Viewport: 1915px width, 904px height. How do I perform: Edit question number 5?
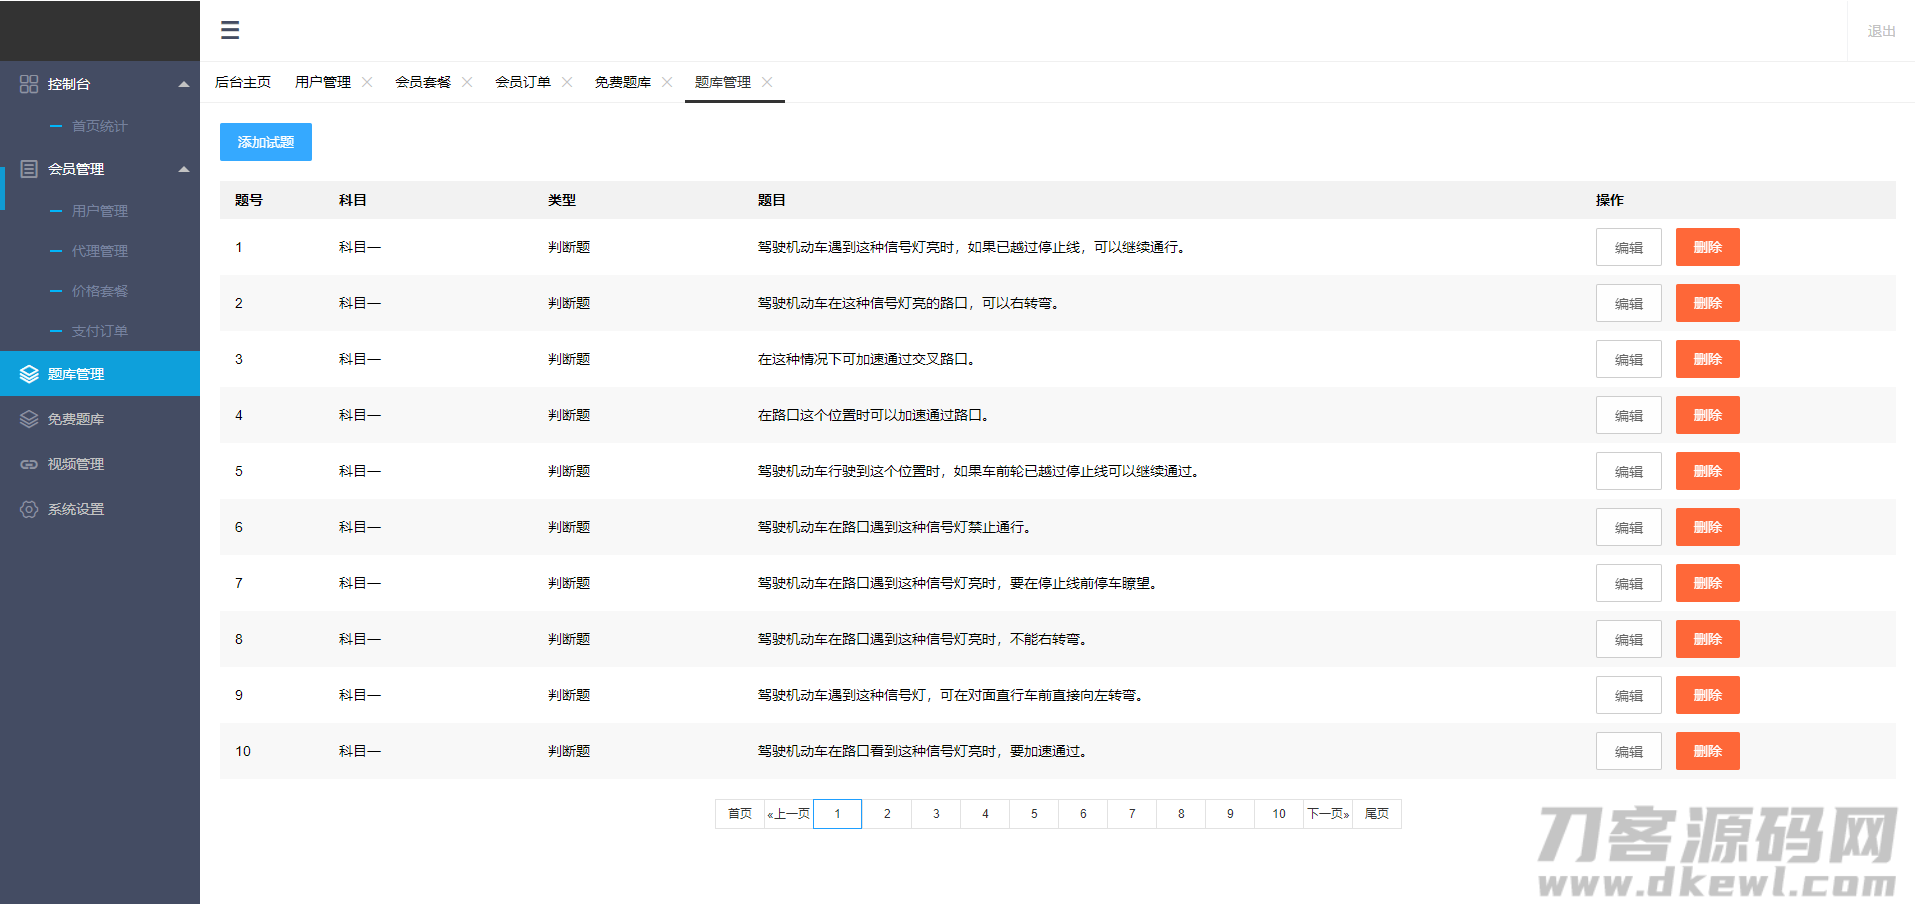[x=1628, y=471]
